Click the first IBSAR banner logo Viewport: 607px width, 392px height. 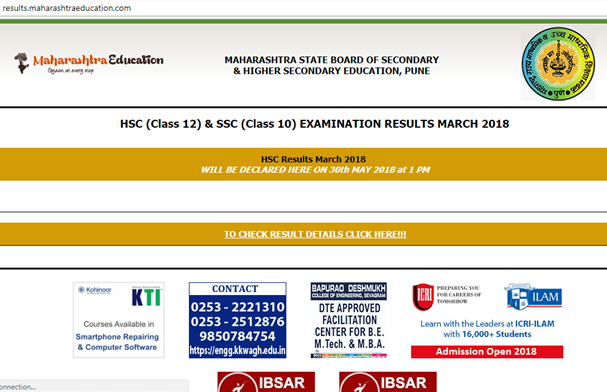(x=266, y=382)
